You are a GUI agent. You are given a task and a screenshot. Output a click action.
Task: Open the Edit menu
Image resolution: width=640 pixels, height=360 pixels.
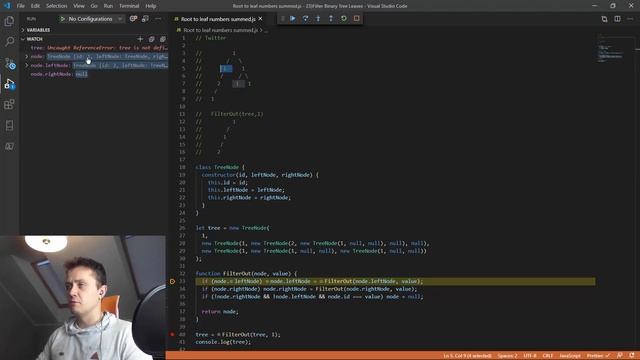coord(36,6)
